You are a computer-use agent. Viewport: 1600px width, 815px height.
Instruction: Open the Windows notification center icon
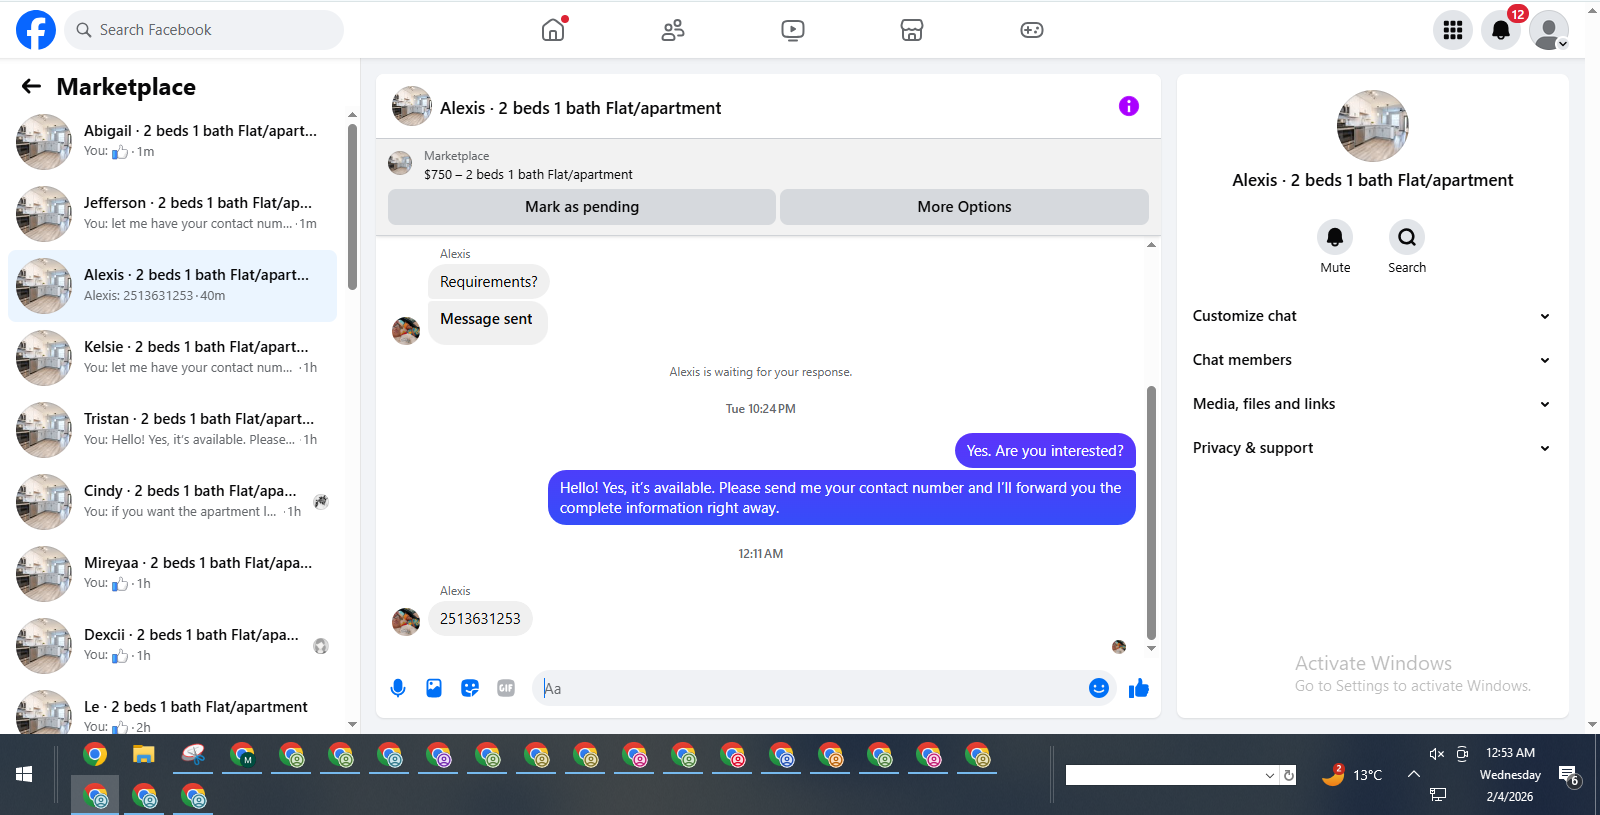coord(1568,775)
